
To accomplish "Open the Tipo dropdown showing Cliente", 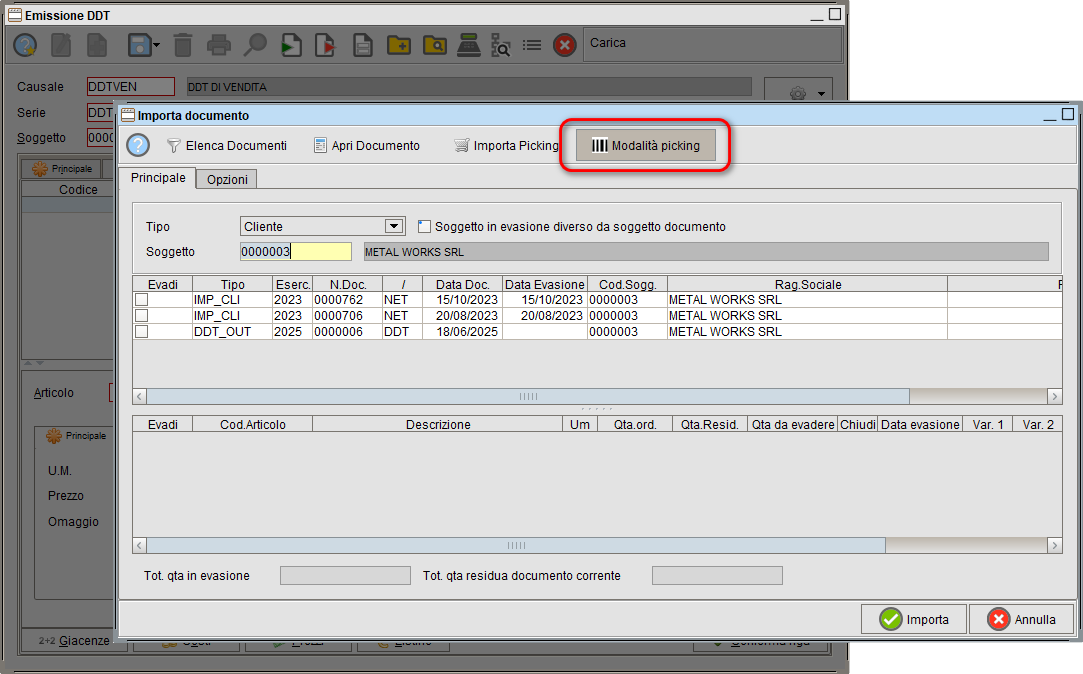I will (x=394, y=226).
